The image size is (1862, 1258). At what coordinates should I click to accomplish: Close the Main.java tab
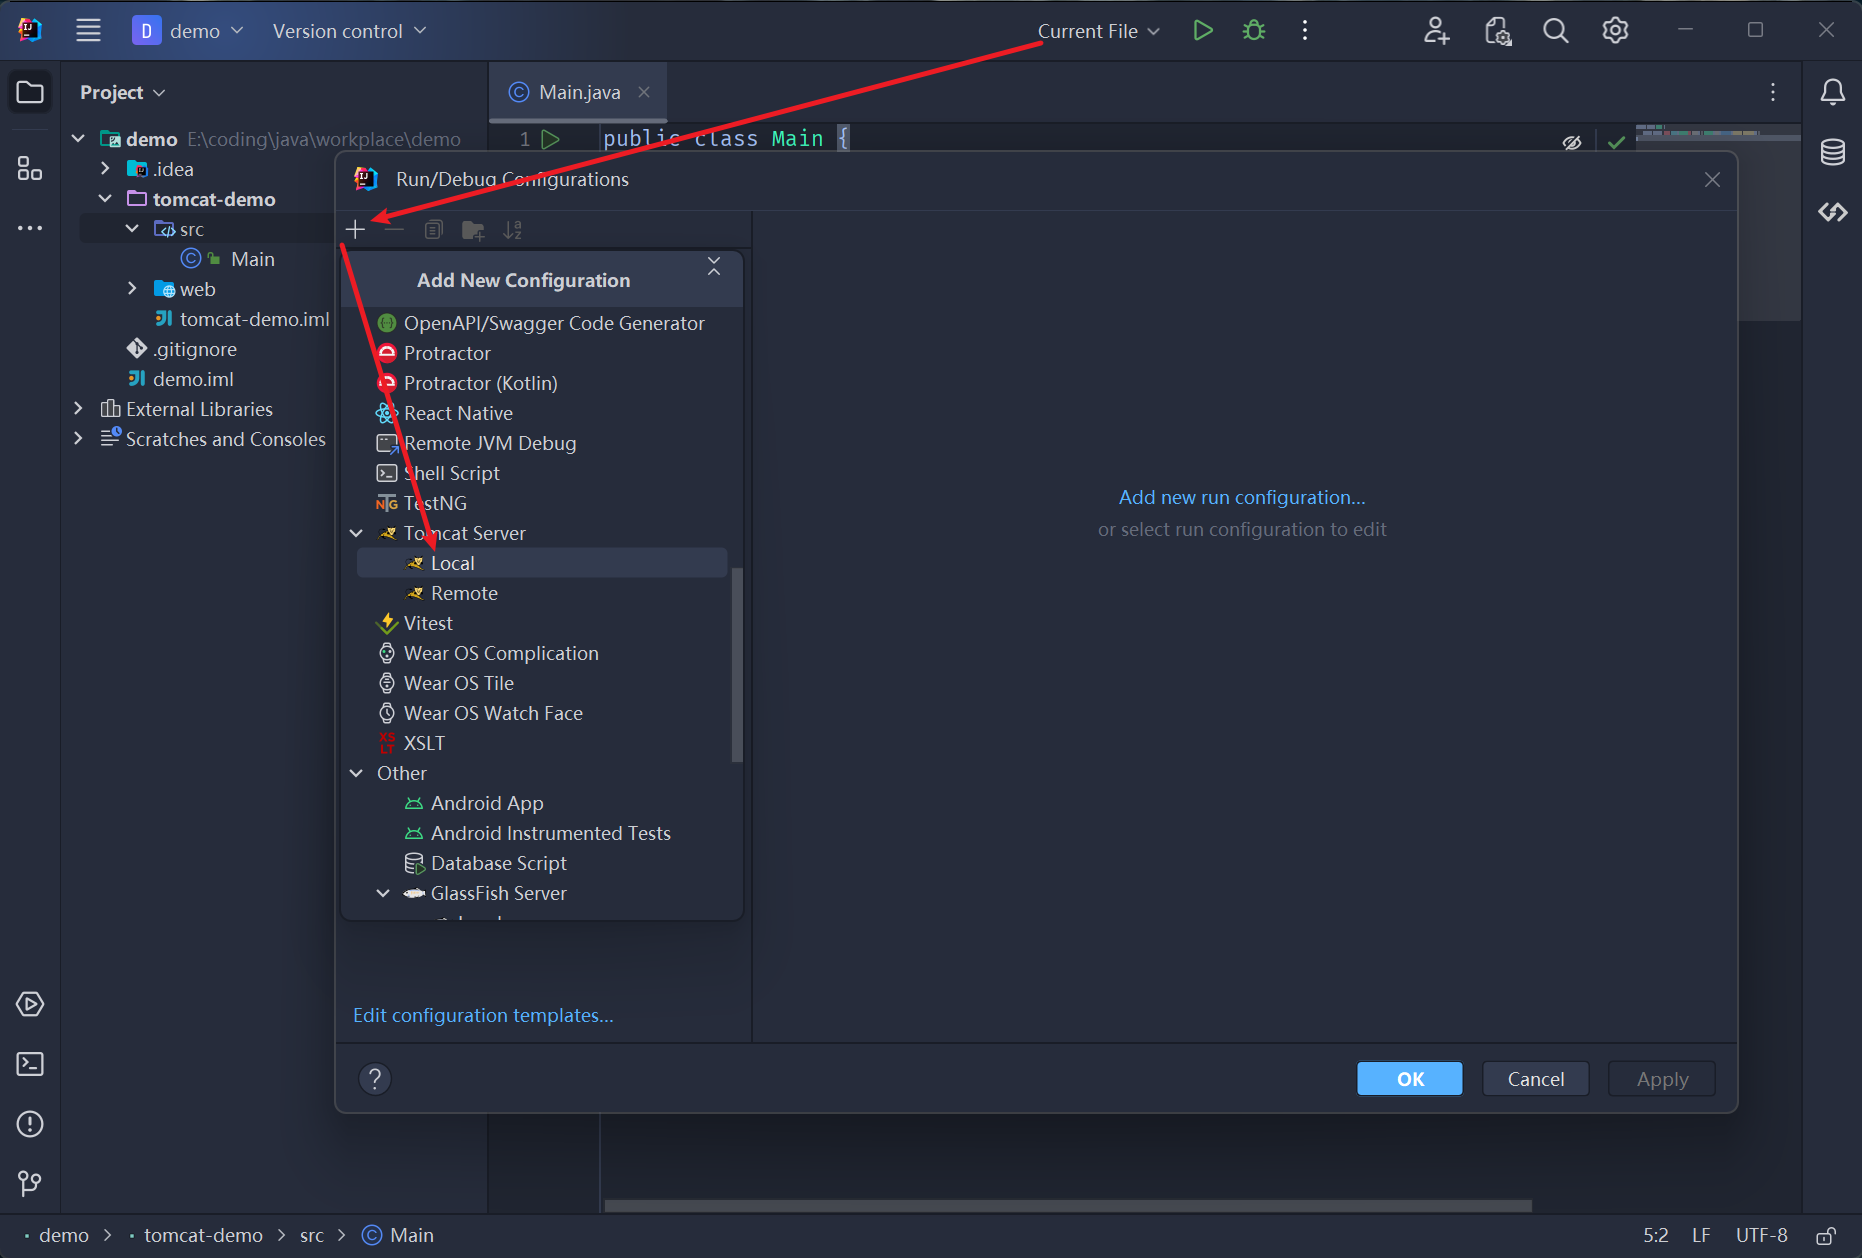(644, 92)
